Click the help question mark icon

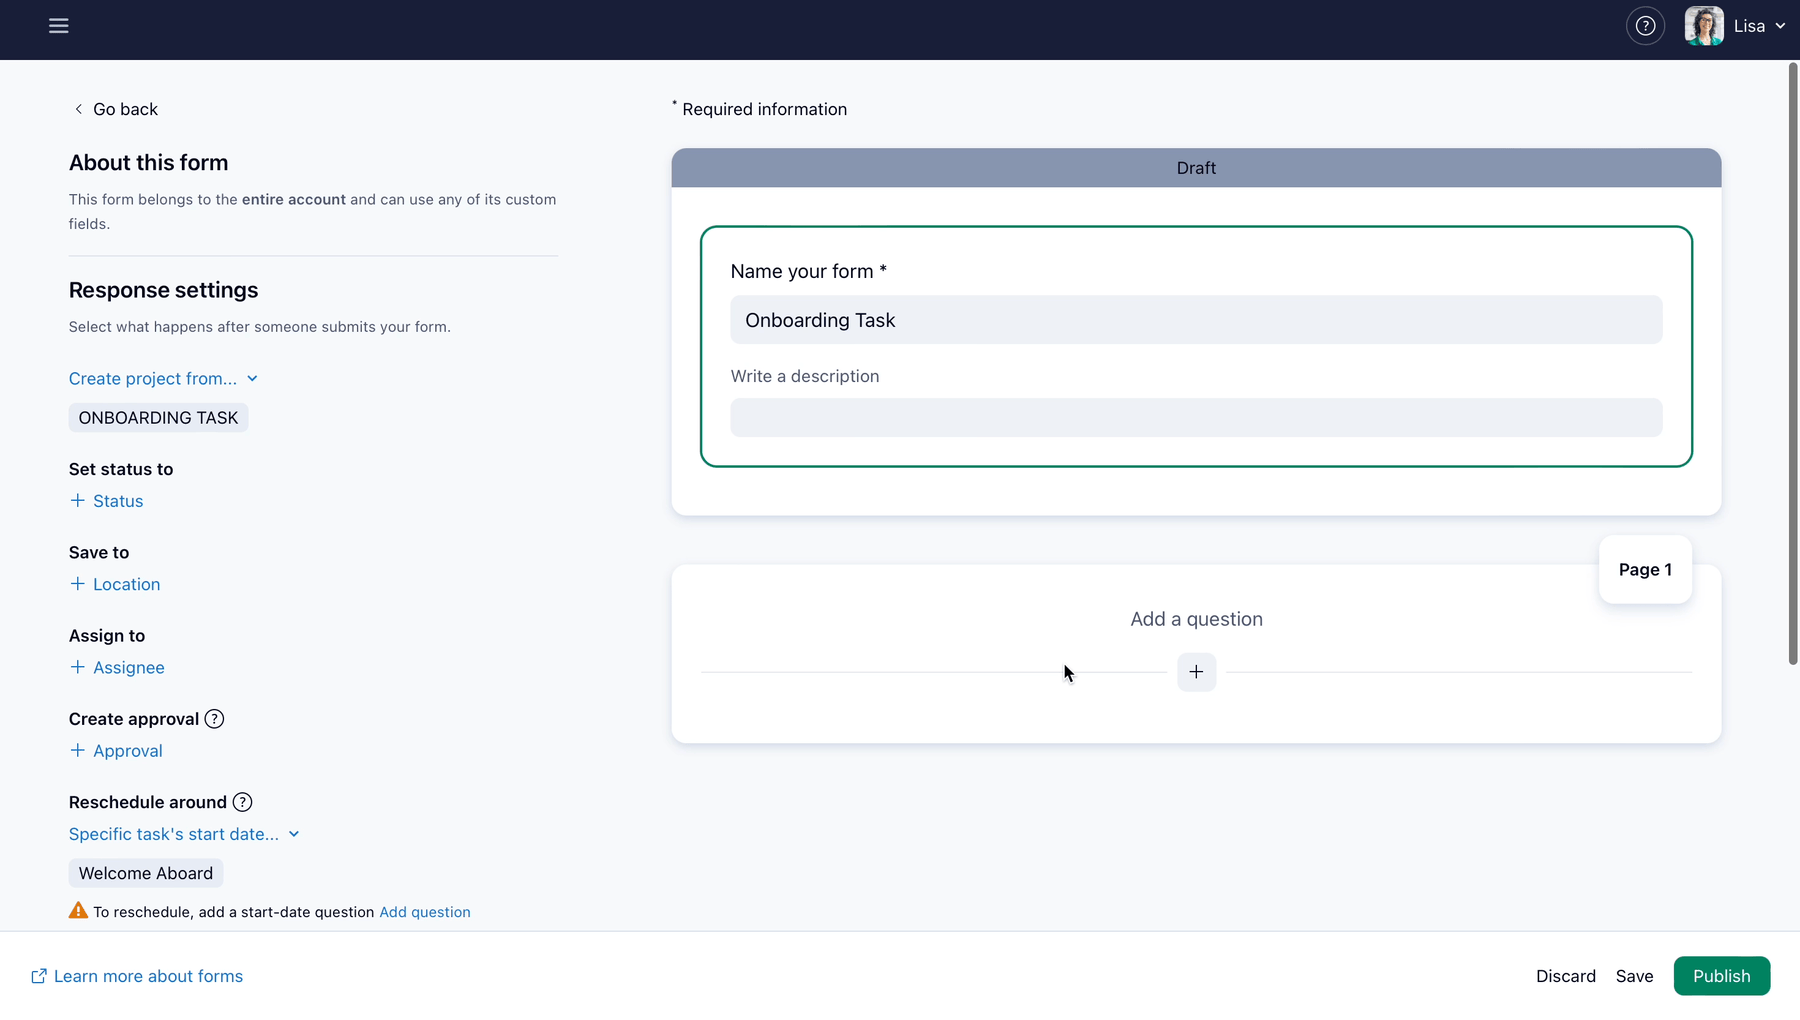point(1645,26)
